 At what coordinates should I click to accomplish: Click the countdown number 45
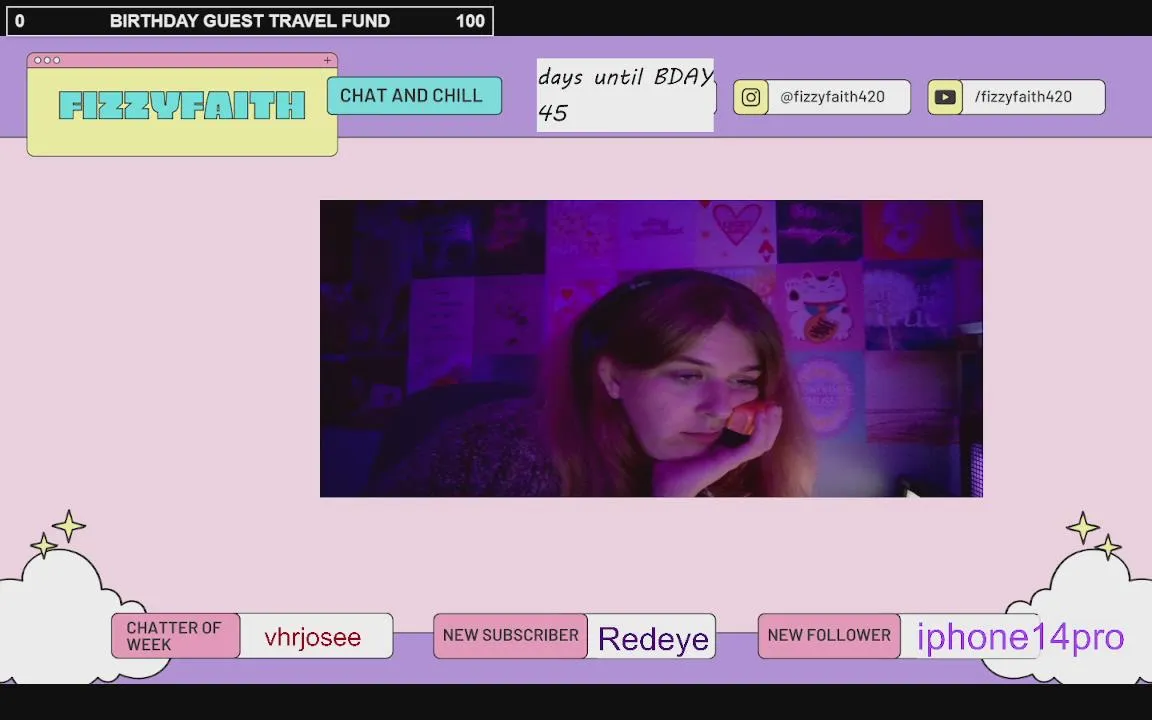(x=553, y=113)
